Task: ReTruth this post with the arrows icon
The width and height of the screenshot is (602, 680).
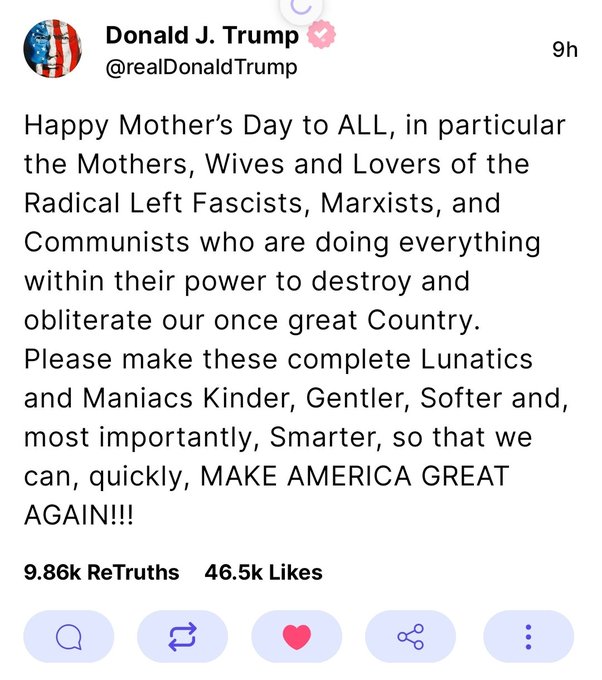Action: (x=183, y=636)
